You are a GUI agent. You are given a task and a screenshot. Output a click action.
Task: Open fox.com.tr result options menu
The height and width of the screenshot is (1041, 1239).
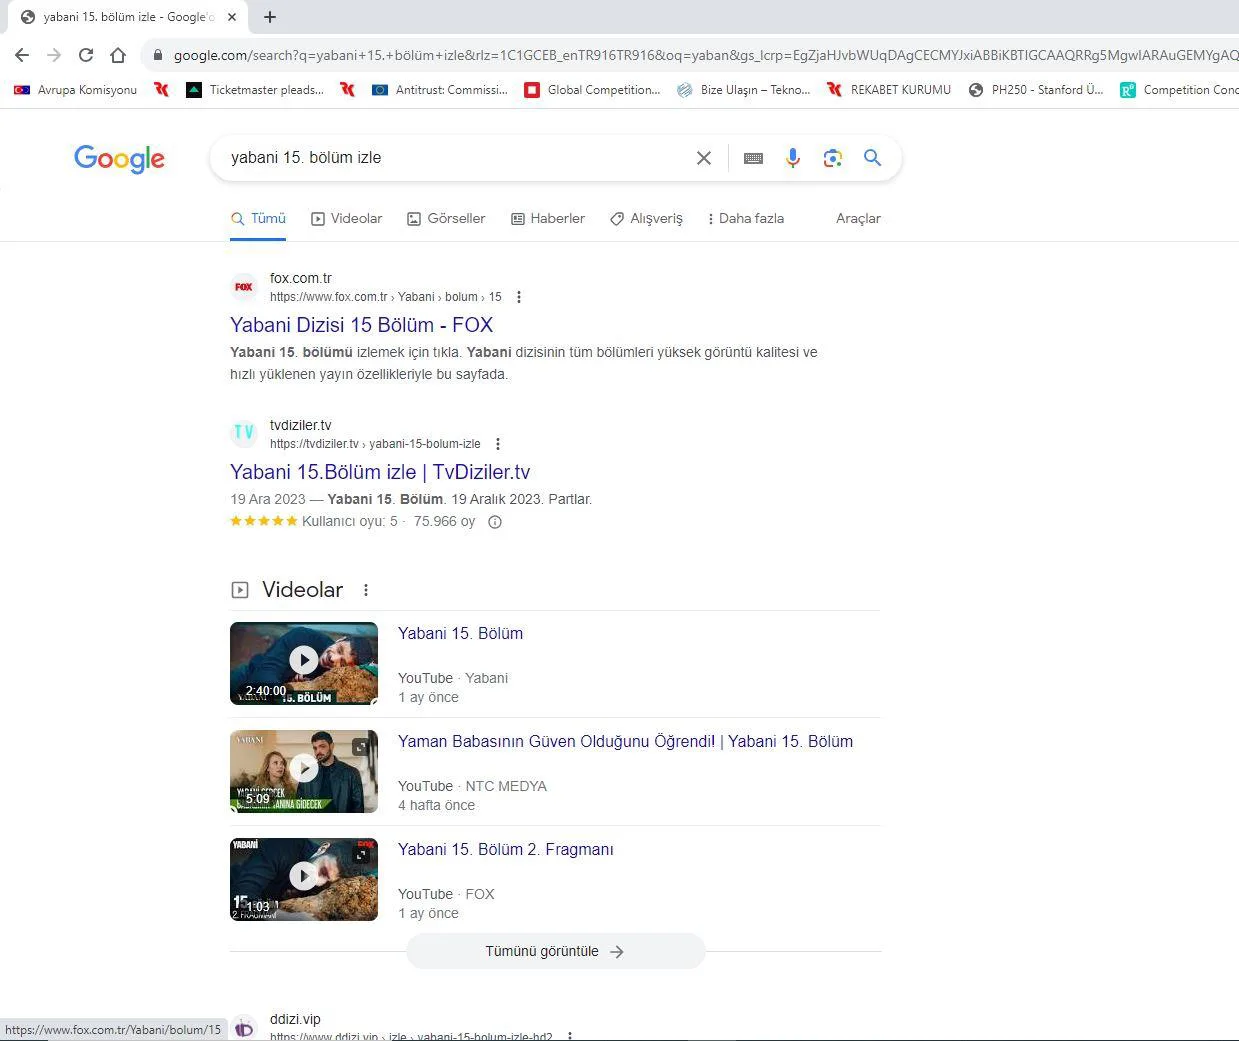pyautogui.click(x=518, y=297)
